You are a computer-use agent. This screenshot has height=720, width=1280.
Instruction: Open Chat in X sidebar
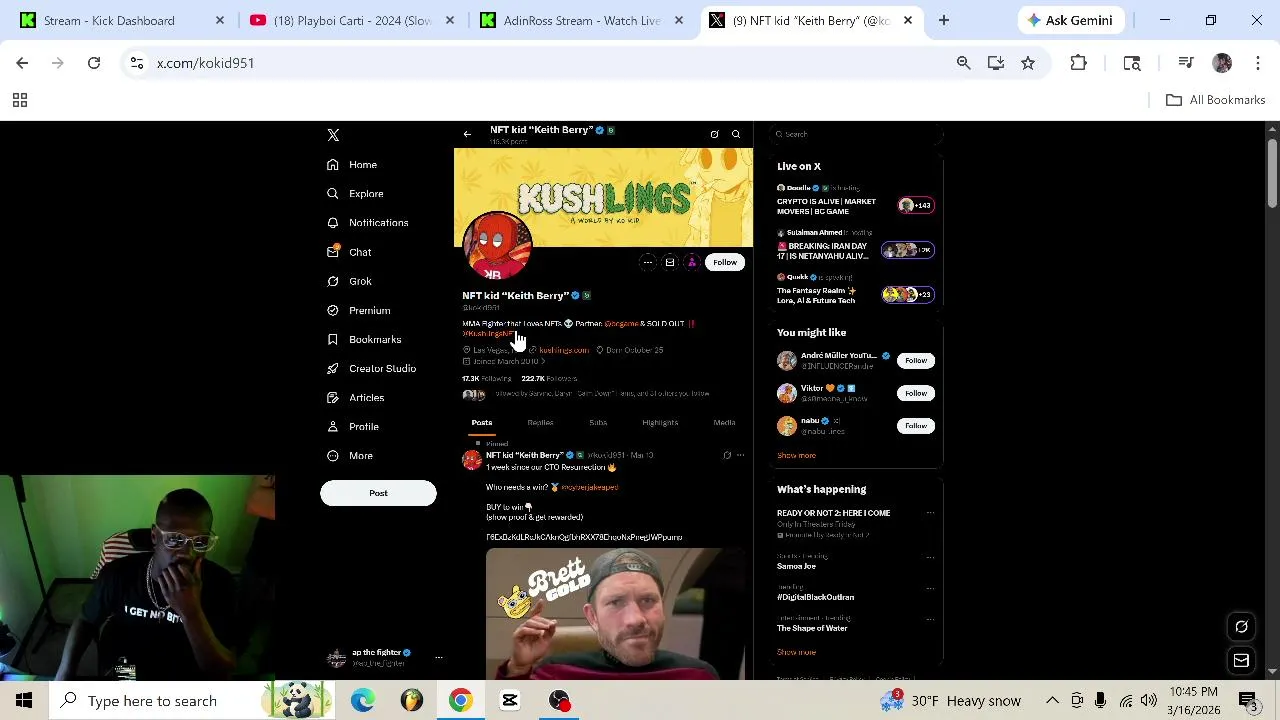pos(349,252)
